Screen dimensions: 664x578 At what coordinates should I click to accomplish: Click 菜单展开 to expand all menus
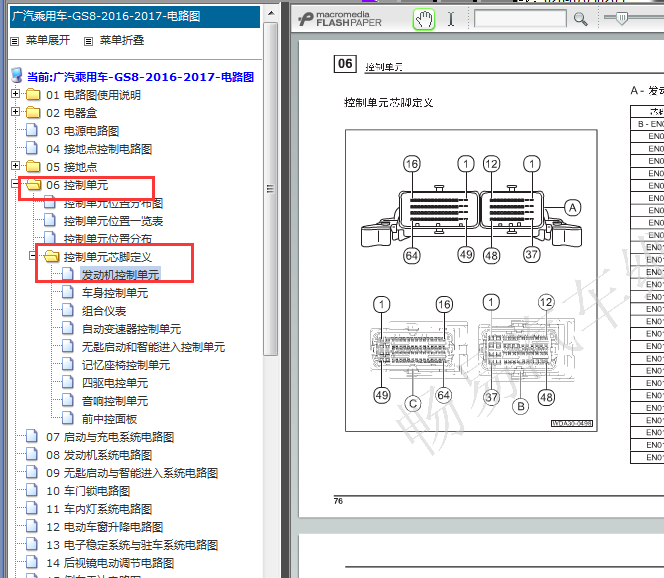pos(48,40)
